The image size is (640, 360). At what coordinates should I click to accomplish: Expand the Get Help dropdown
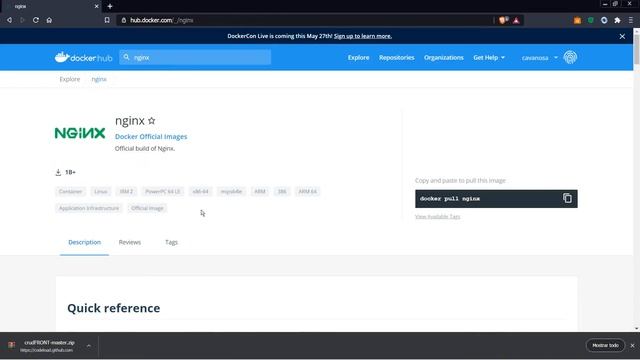click(489, 58)
